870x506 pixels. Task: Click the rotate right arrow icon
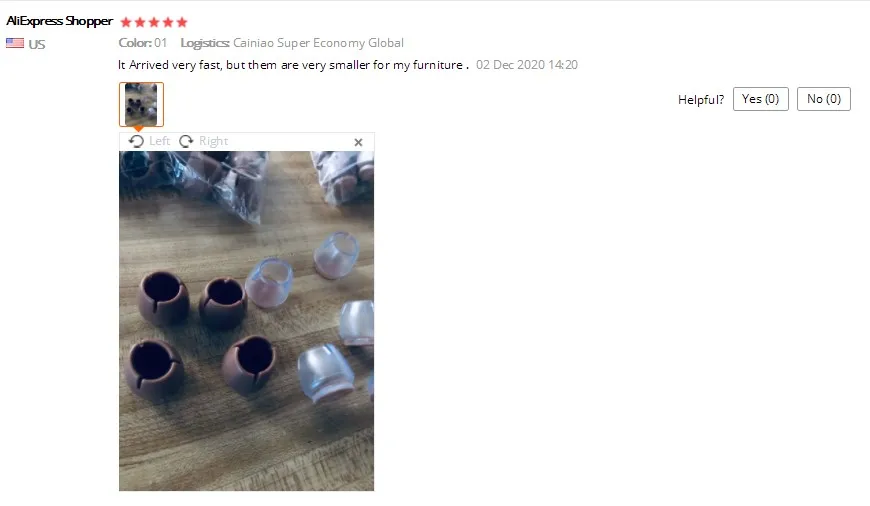tap(186, 141)
